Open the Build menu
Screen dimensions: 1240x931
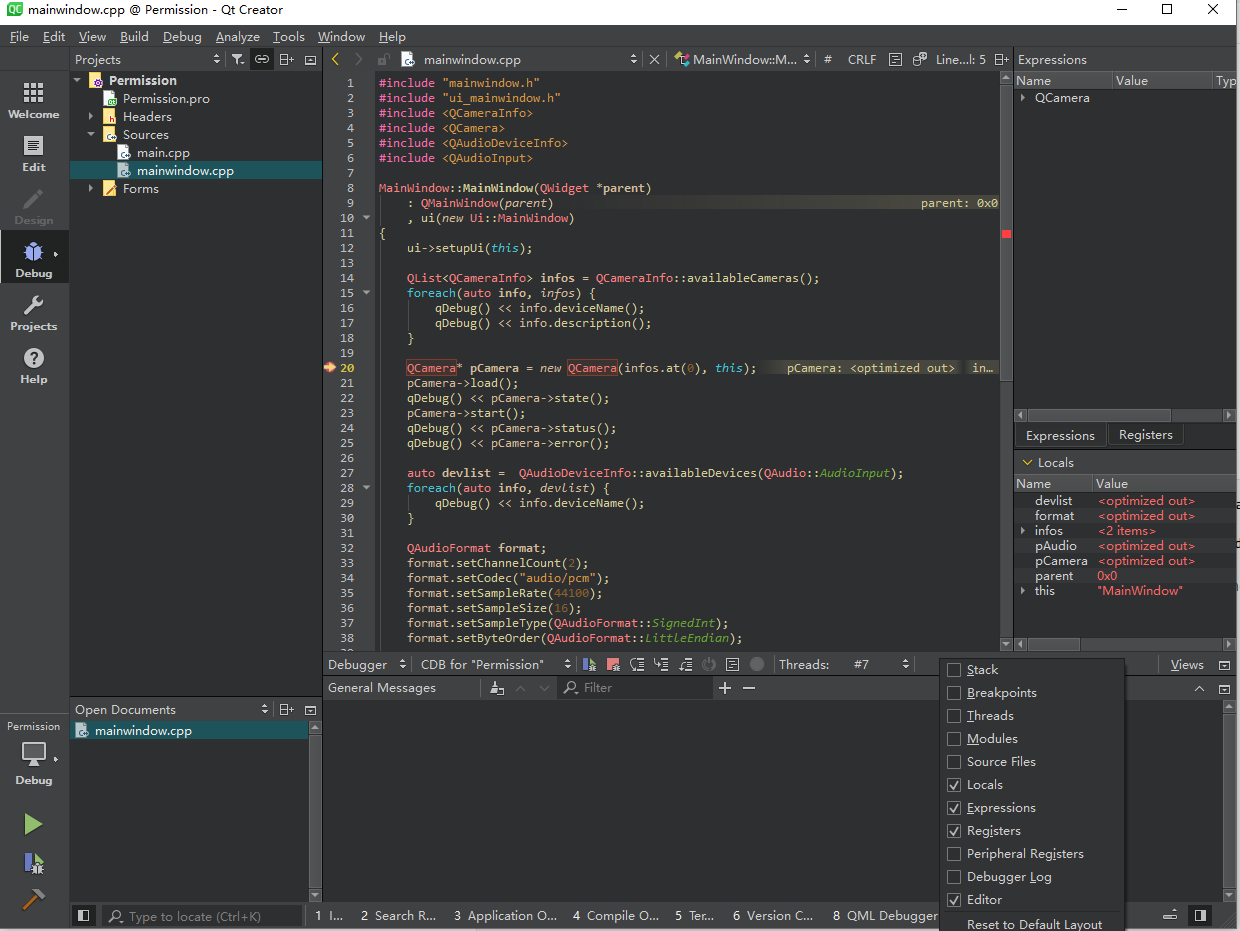click(x=134, y=36)
